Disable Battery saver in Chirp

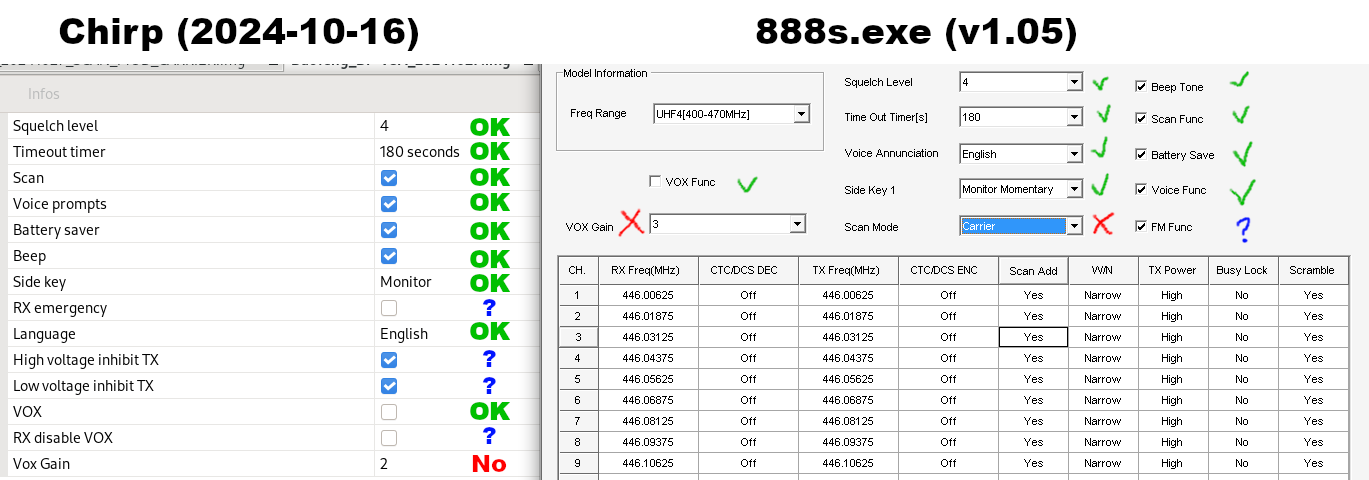click(x=389, y=230)
